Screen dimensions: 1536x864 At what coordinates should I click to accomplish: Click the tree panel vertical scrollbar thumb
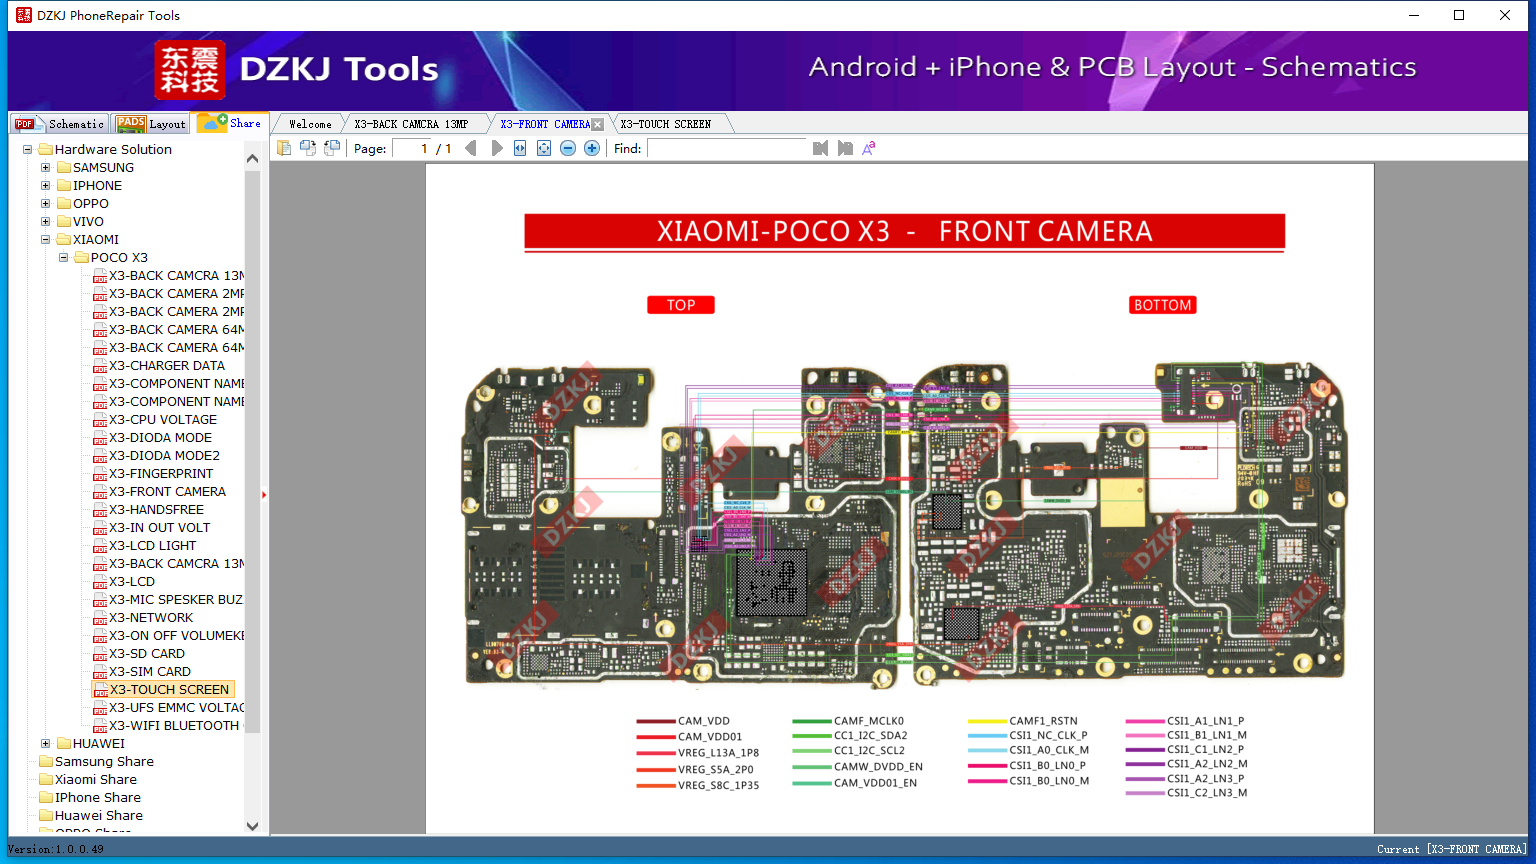pyautogui.click(x=252, y=450)
